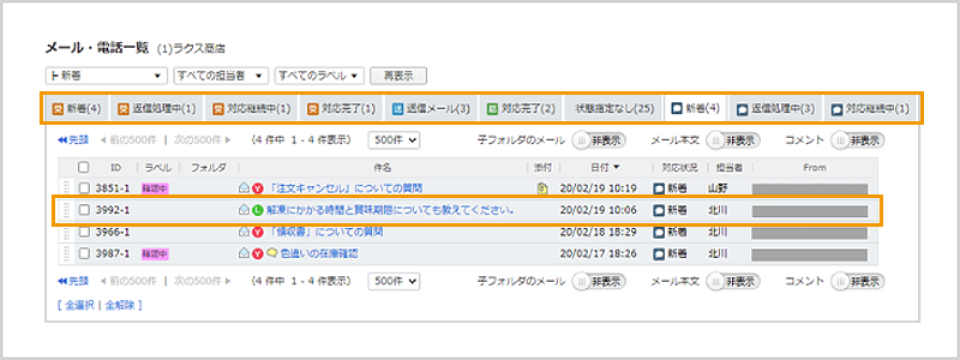The width and height of the screenshot is (960, 360).
Task: Select 送信メール(3) tab
Action: [430, 109]
